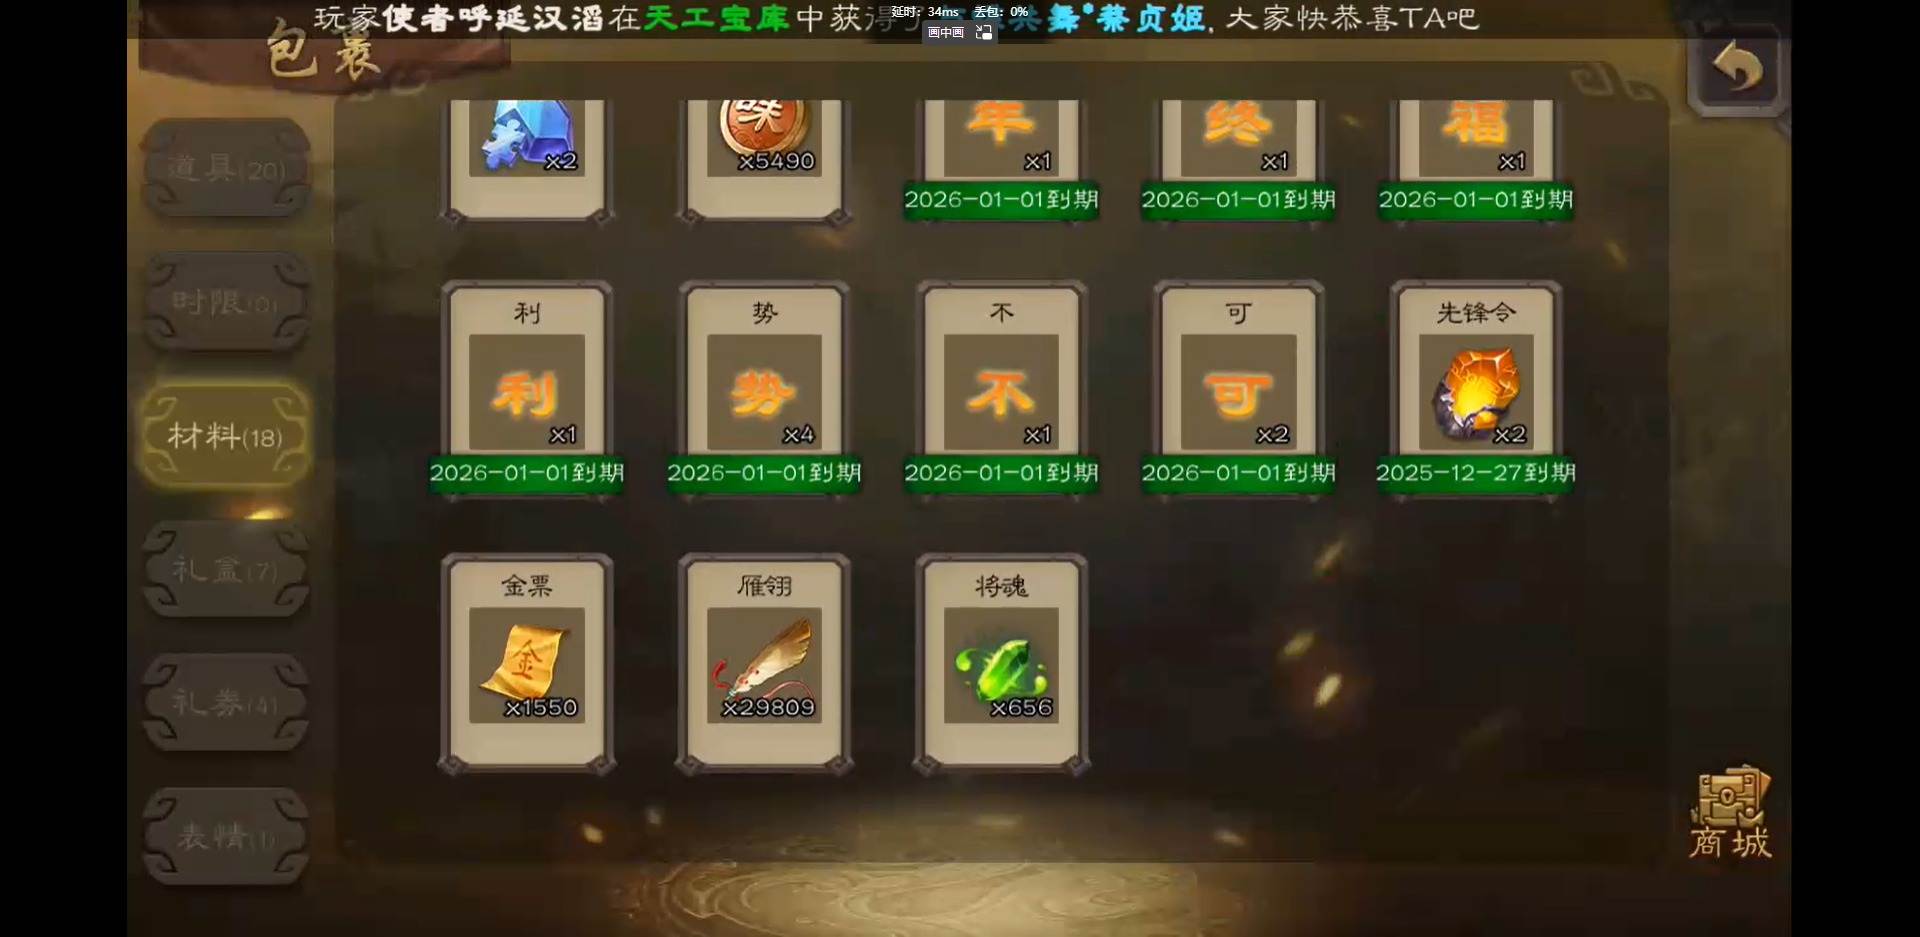The image size is (1920, 937).
Task: Switch to the 道具(20) tab
Action: pos(227,168)
